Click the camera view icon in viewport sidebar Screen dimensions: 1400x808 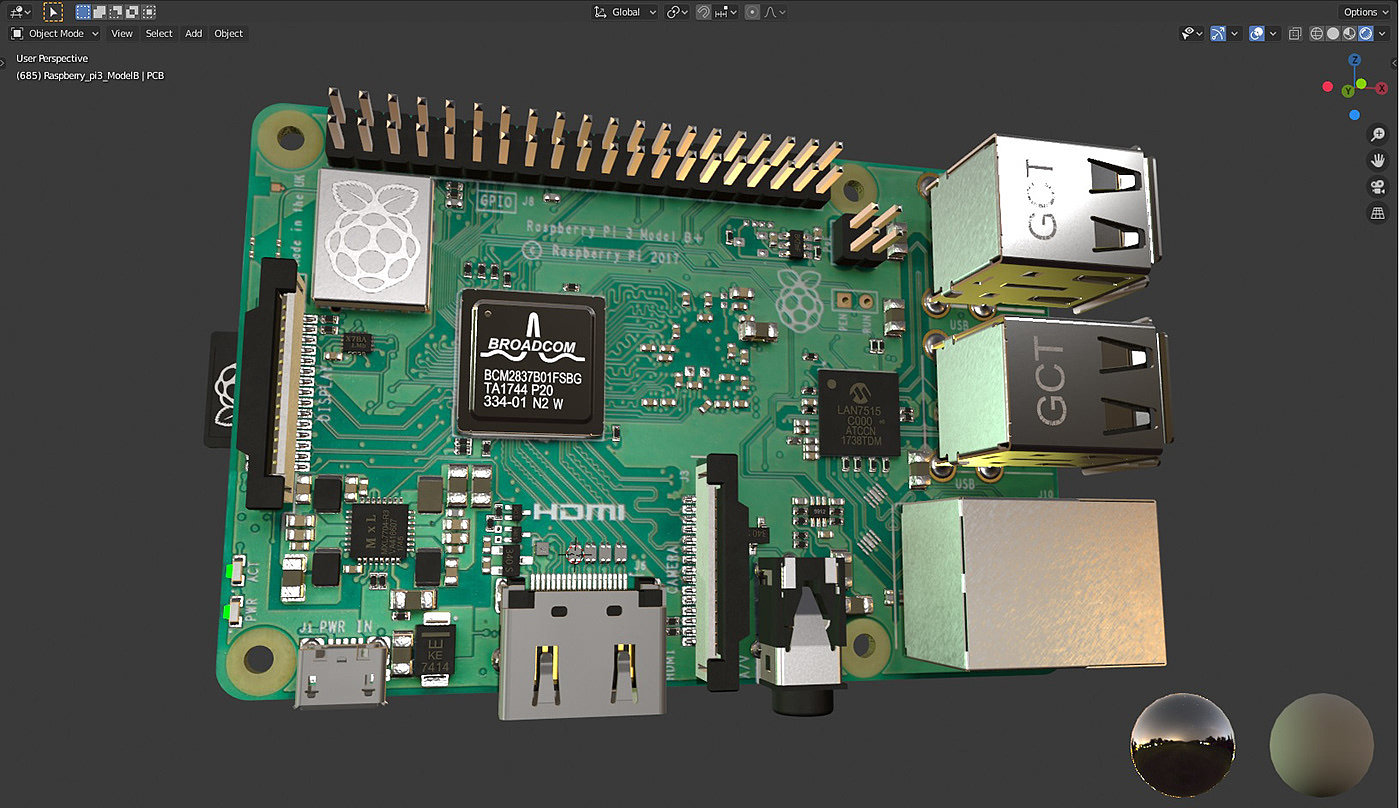(x=1378, y=186)
